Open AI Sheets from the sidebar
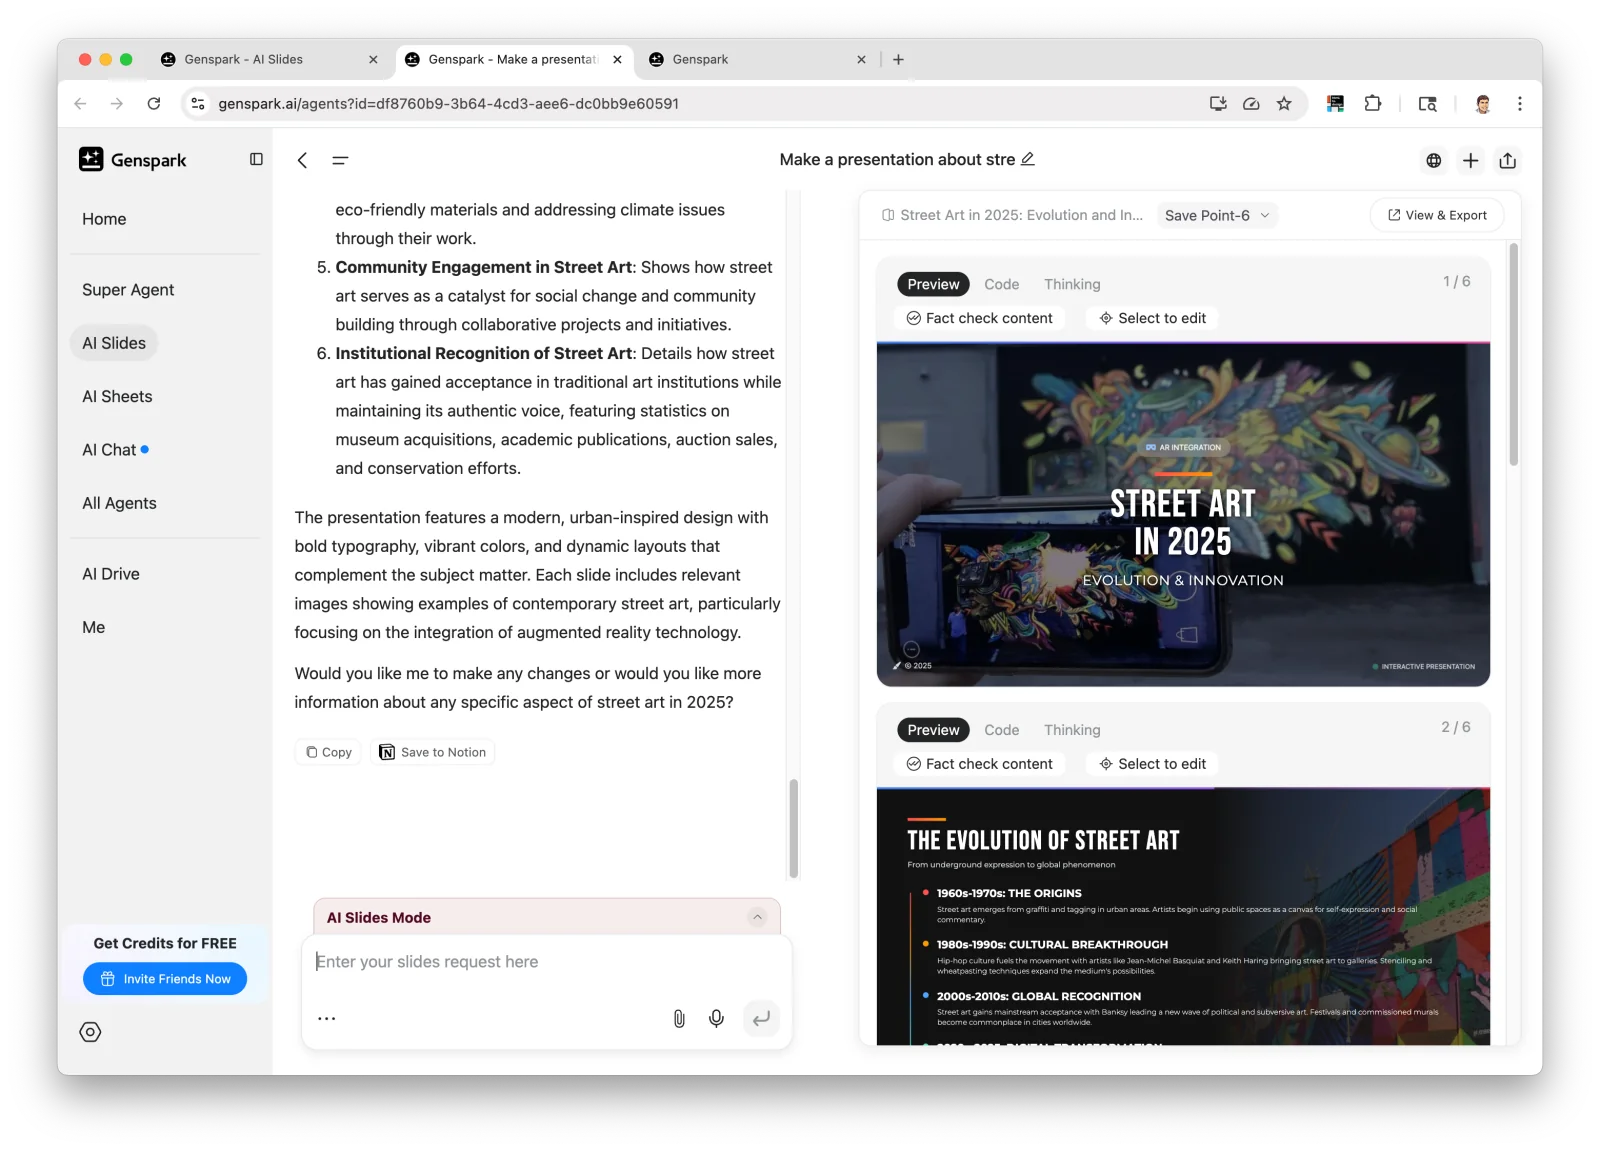 117,396
